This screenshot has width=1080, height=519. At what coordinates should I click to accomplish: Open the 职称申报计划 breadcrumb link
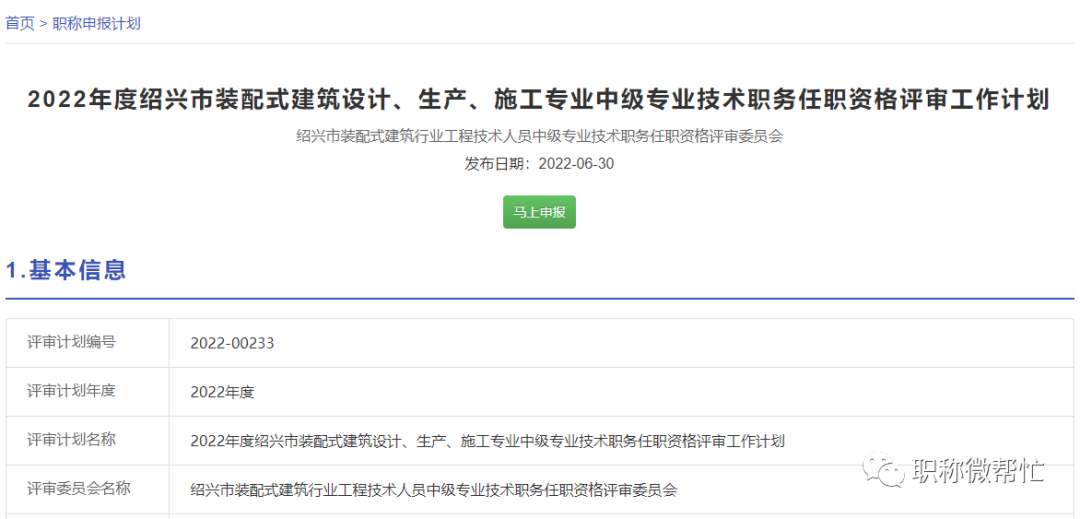pyautogui.click(x=96, y=23)
